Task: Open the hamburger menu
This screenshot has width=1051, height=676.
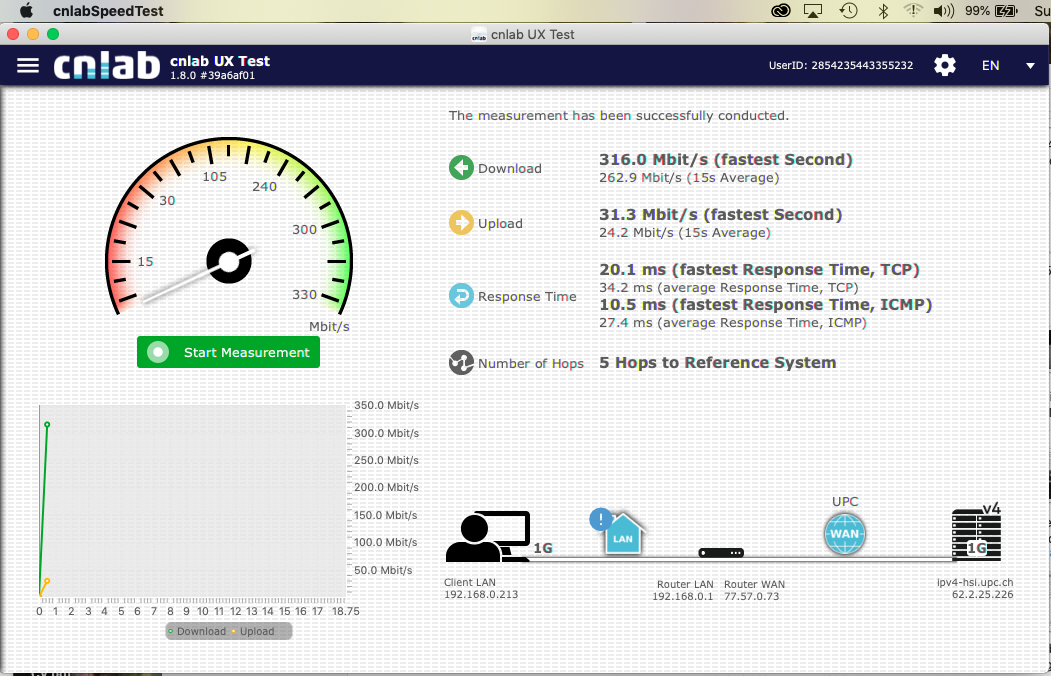Action: [x=28, y=65]
